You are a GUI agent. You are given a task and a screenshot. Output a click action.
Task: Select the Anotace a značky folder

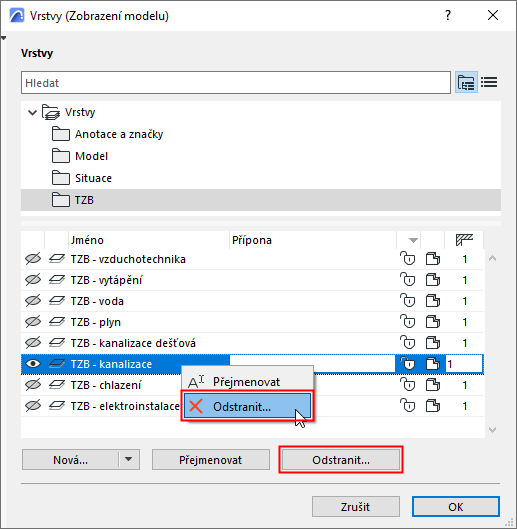click(x=119, y=134)
